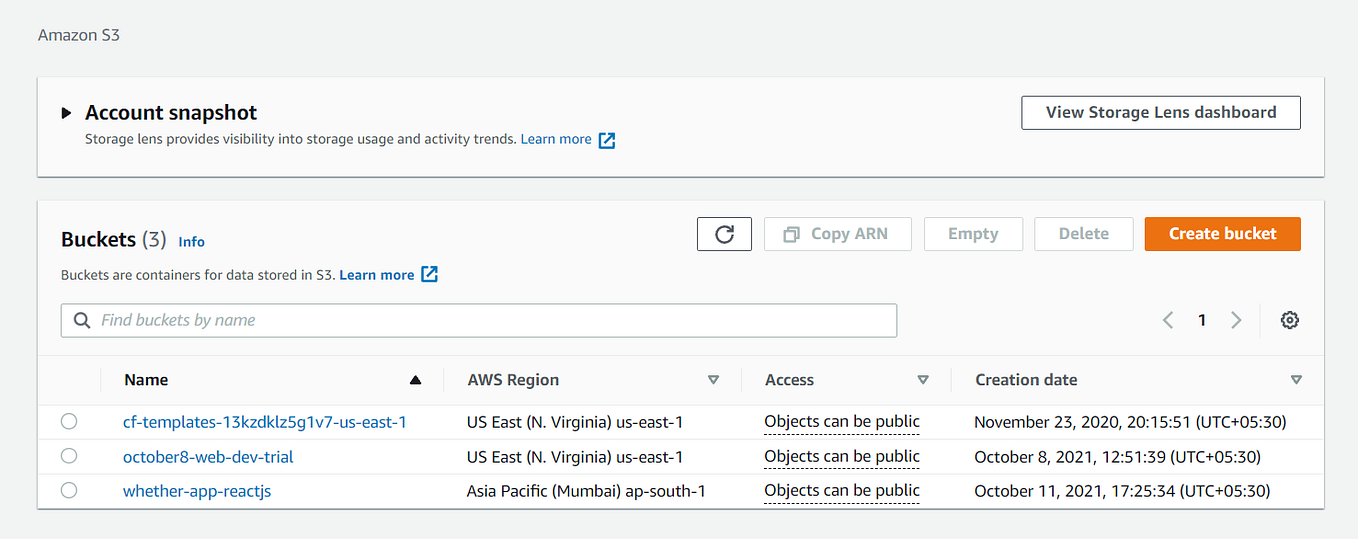Select the cf-templates bucket radio button
The image size is (1358, 539).
[69, 422]
